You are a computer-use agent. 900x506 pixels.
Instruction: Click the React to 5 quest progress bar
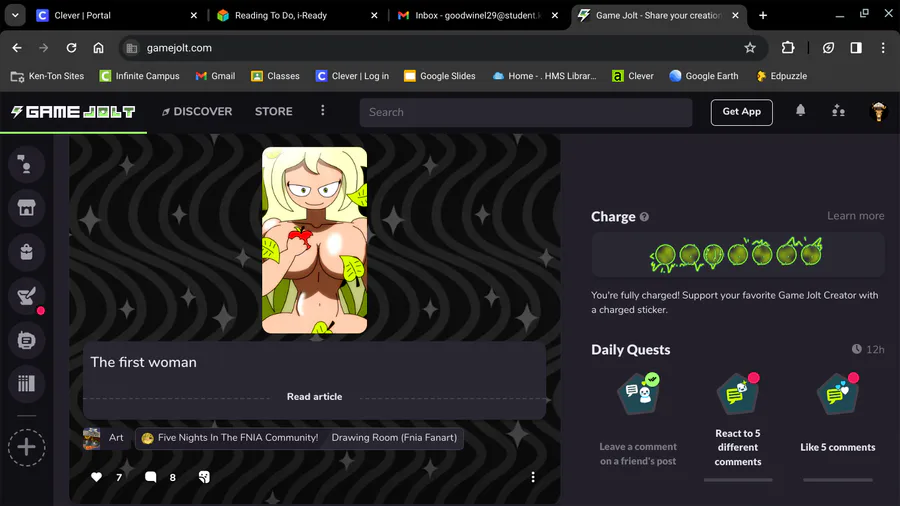coord(738,480)
